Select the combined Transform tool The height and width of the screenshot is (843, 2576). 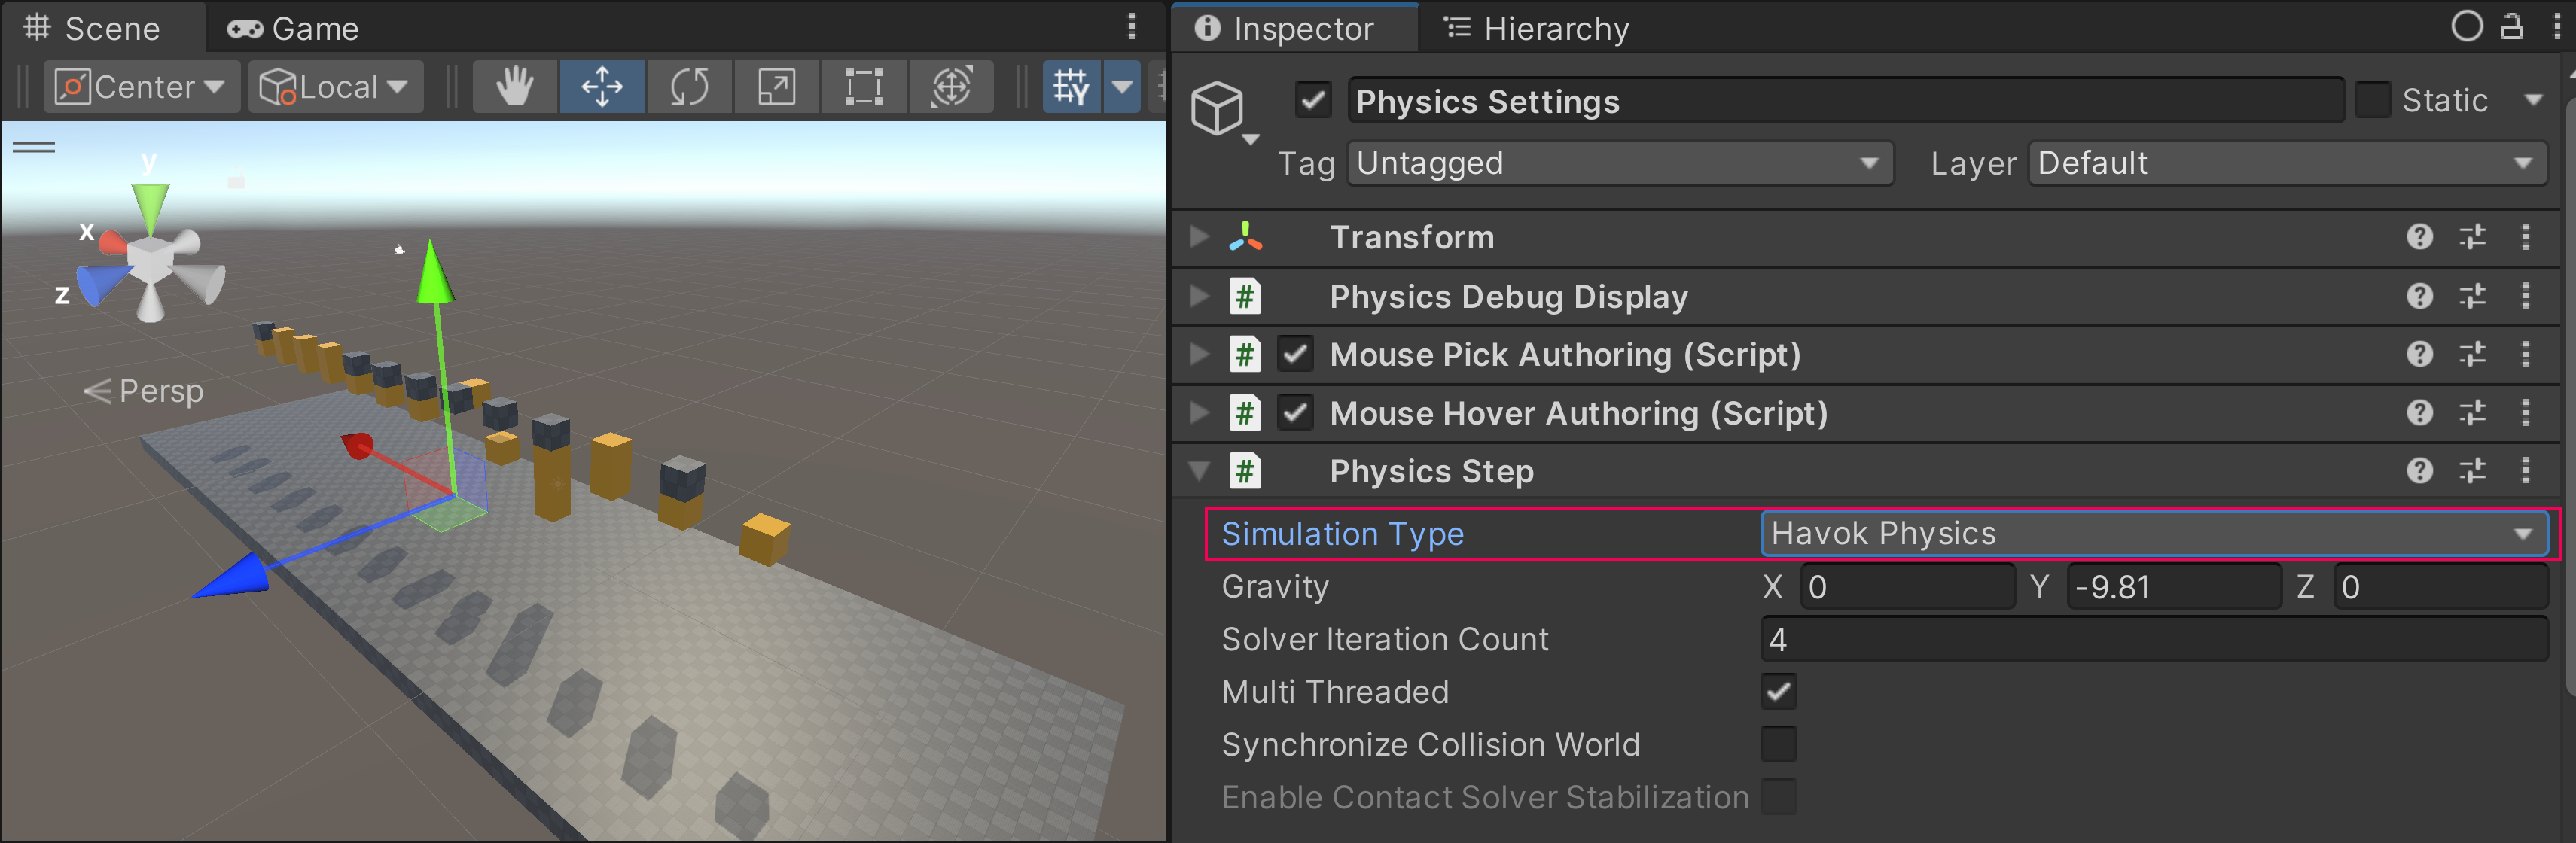point(950,87)
